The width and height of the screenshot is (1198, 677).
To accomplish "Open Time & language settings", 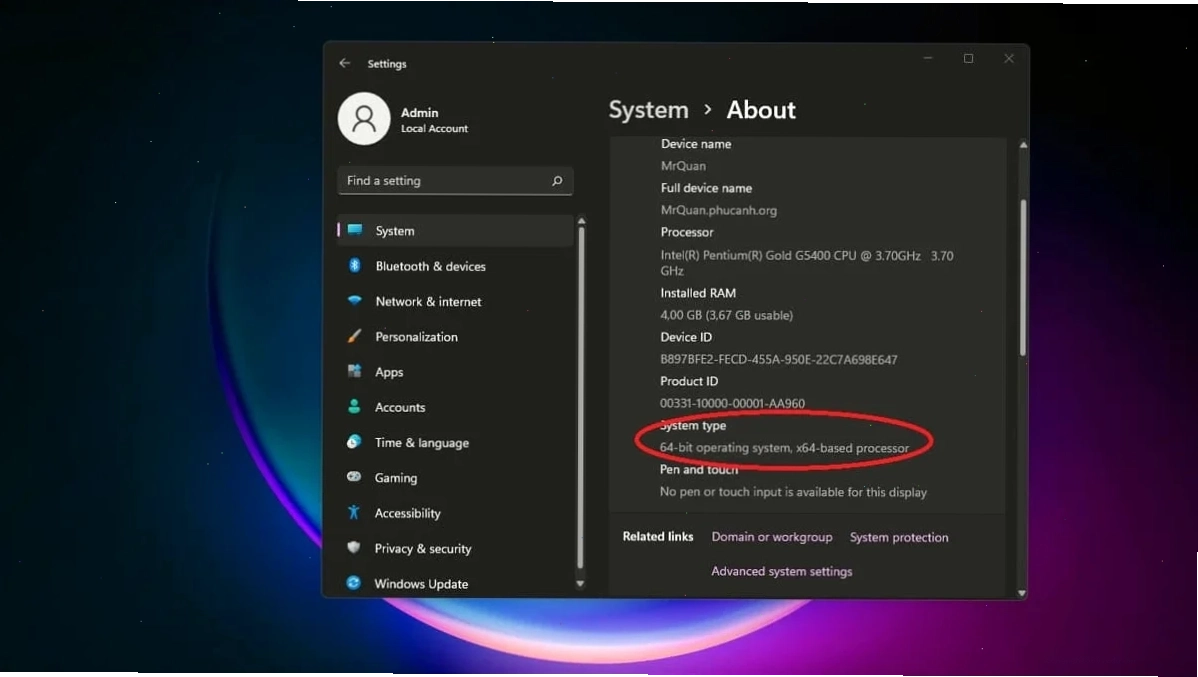I will [x=422, y=442].
